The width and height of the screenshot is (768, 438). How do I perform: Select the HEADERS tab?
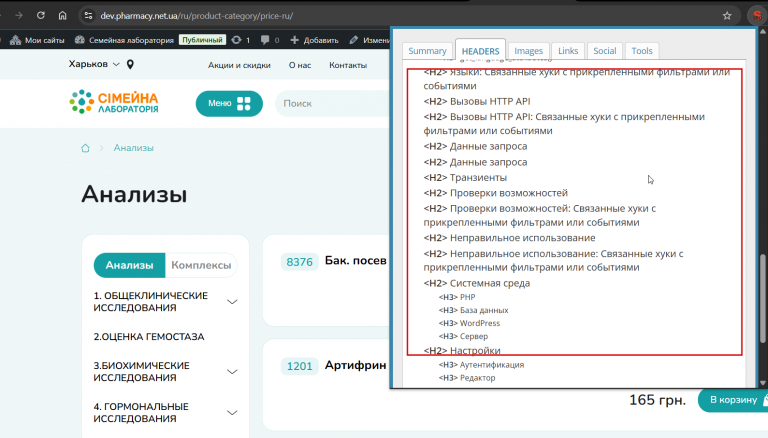(480, 50)
